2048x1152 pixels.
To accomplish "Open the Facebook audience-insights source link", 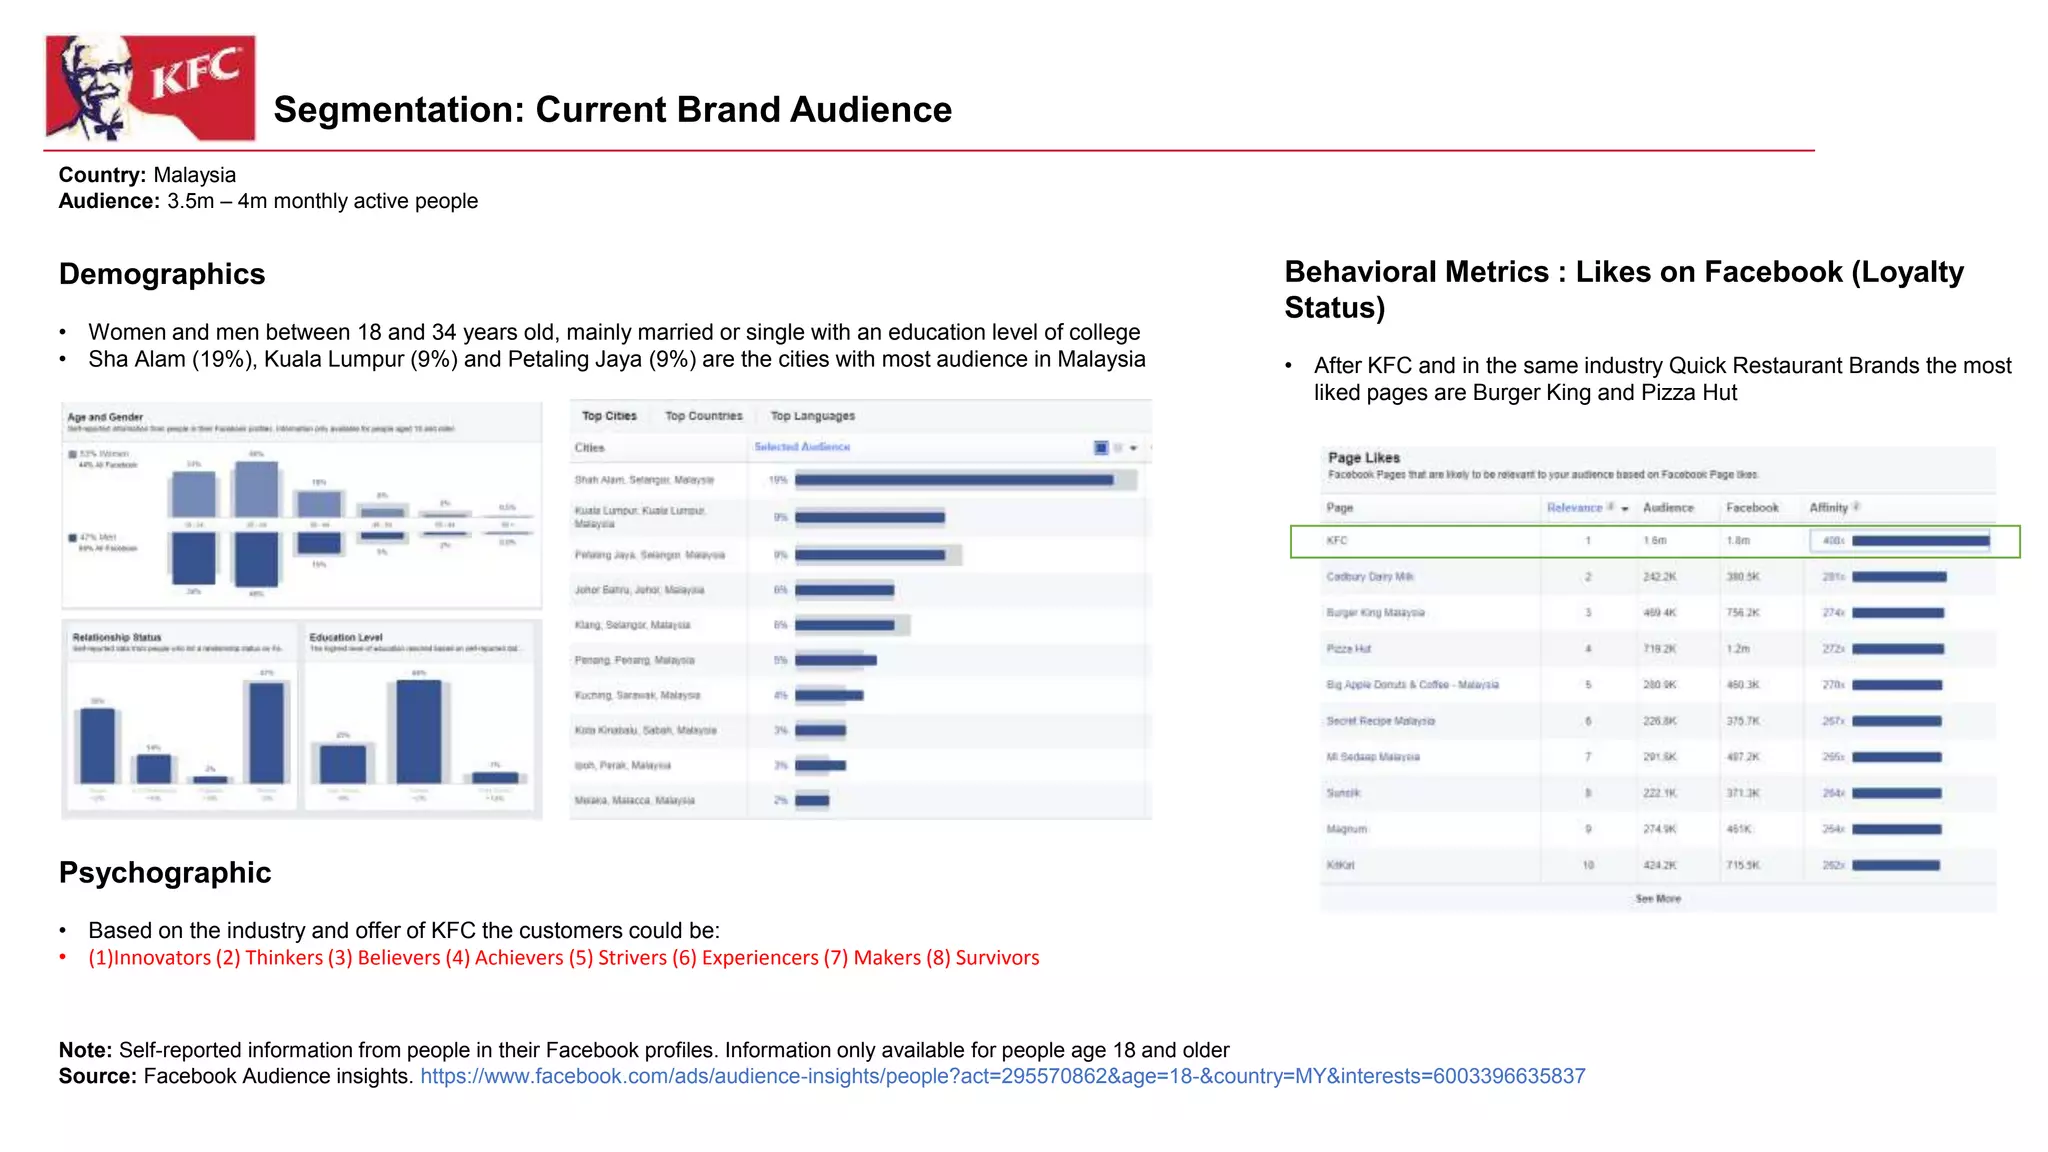I will tap(1002, 1077).
